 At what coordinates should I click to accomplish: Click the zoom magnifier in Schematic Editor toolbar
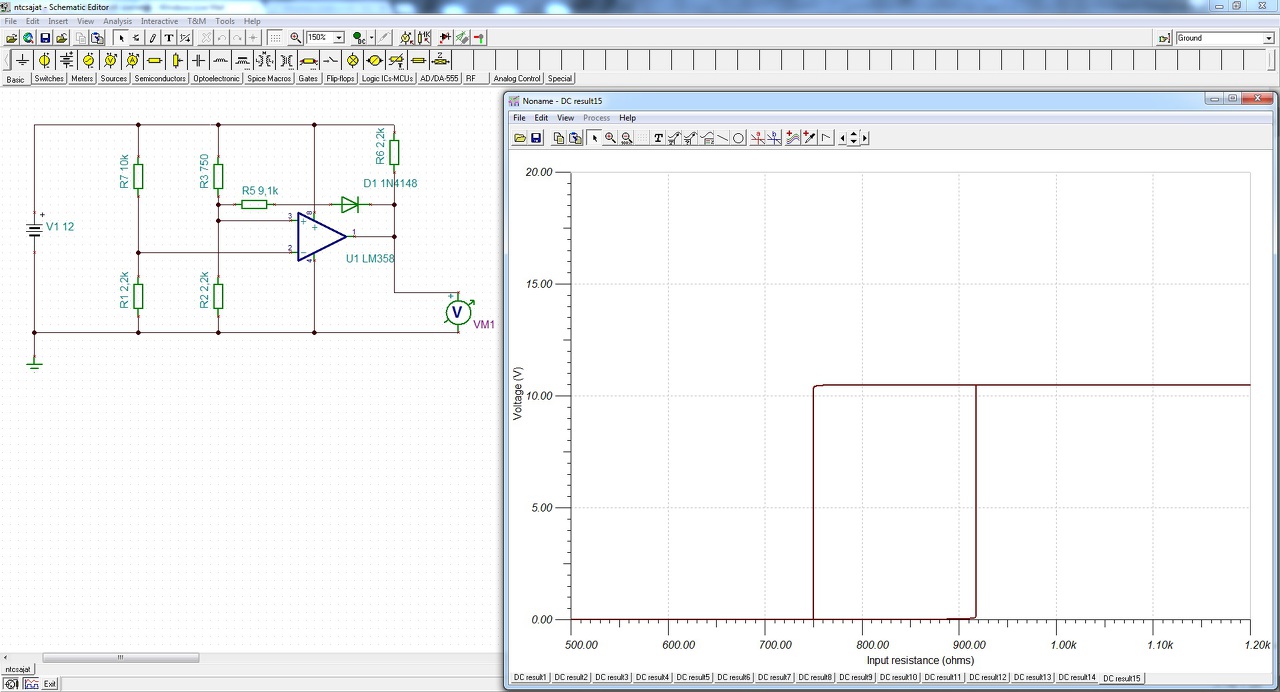click(296, 38)
